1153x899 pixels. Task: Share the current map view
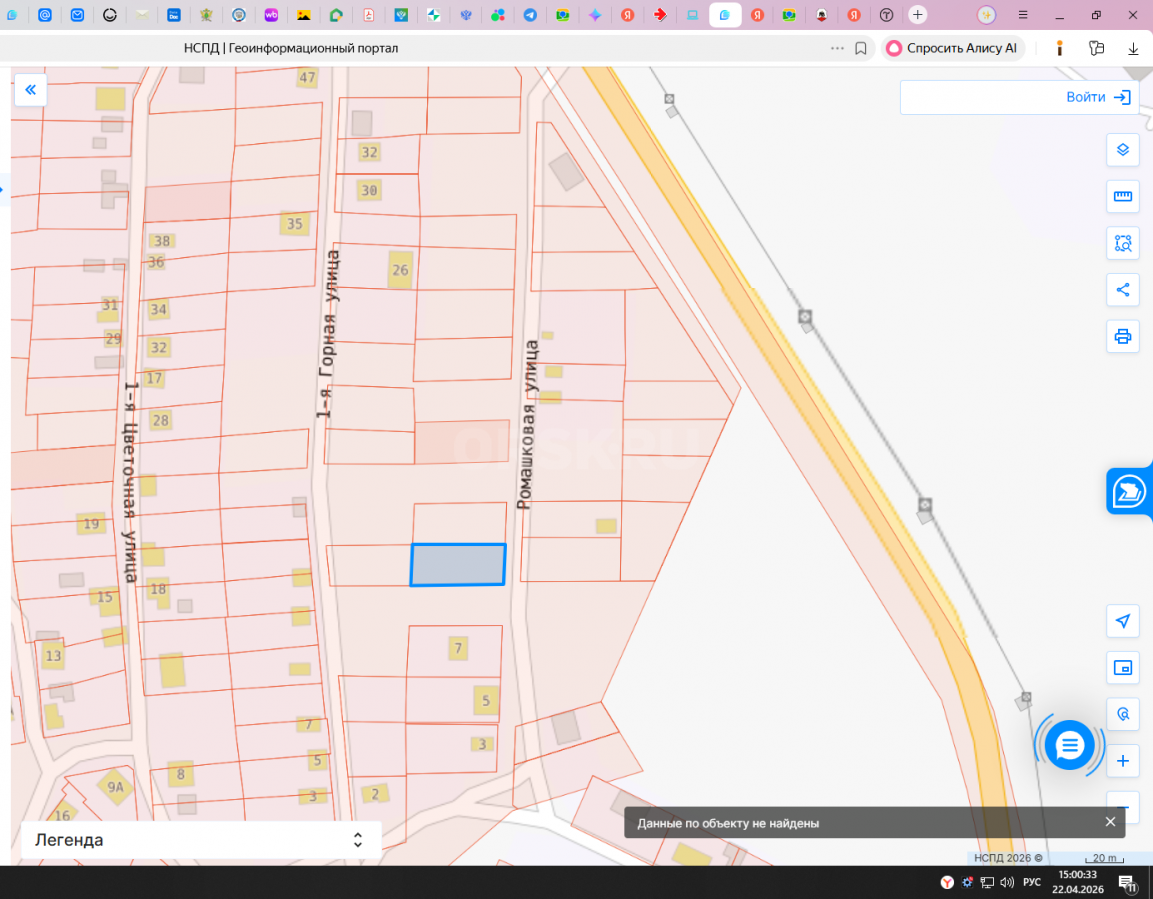pos(1122,290)
